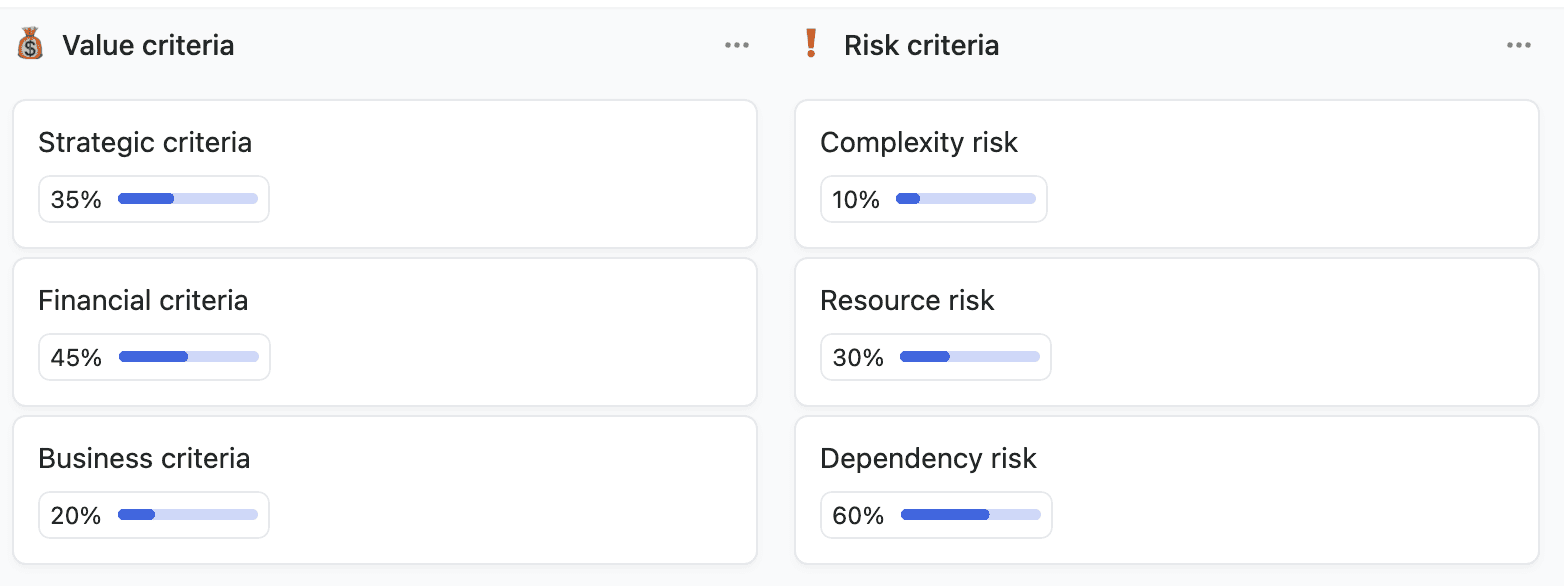Open the ellipsis menu for Risk criteria column
The width and height of the screenshot is (1564, 586).
(1519, 44)
